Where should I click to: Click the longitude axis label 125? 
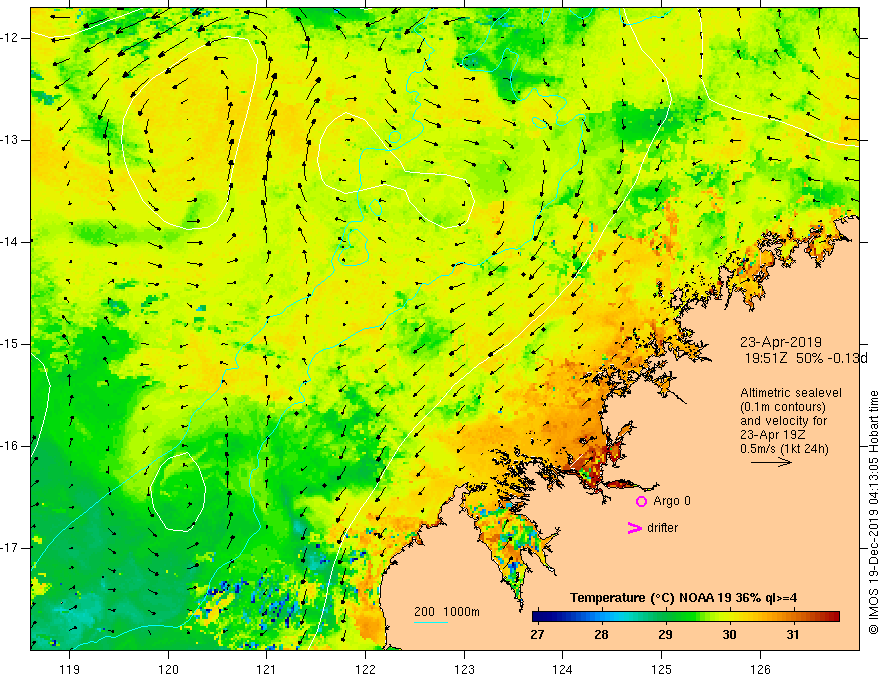pos(662,669)
